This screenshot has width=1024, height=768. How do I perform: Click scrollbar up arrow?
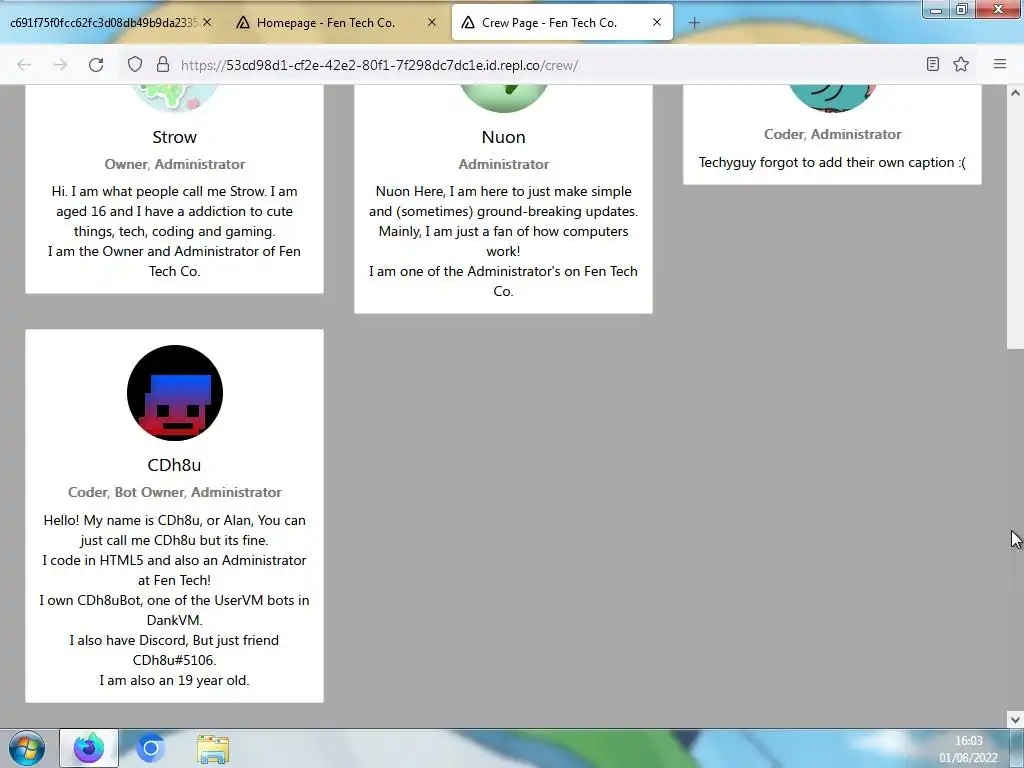click(x=1015, y=93)
